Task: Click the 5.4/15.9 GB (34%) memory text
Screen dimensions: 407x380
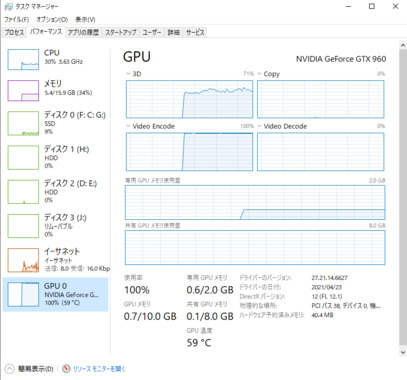Action: tap(68, 93)
